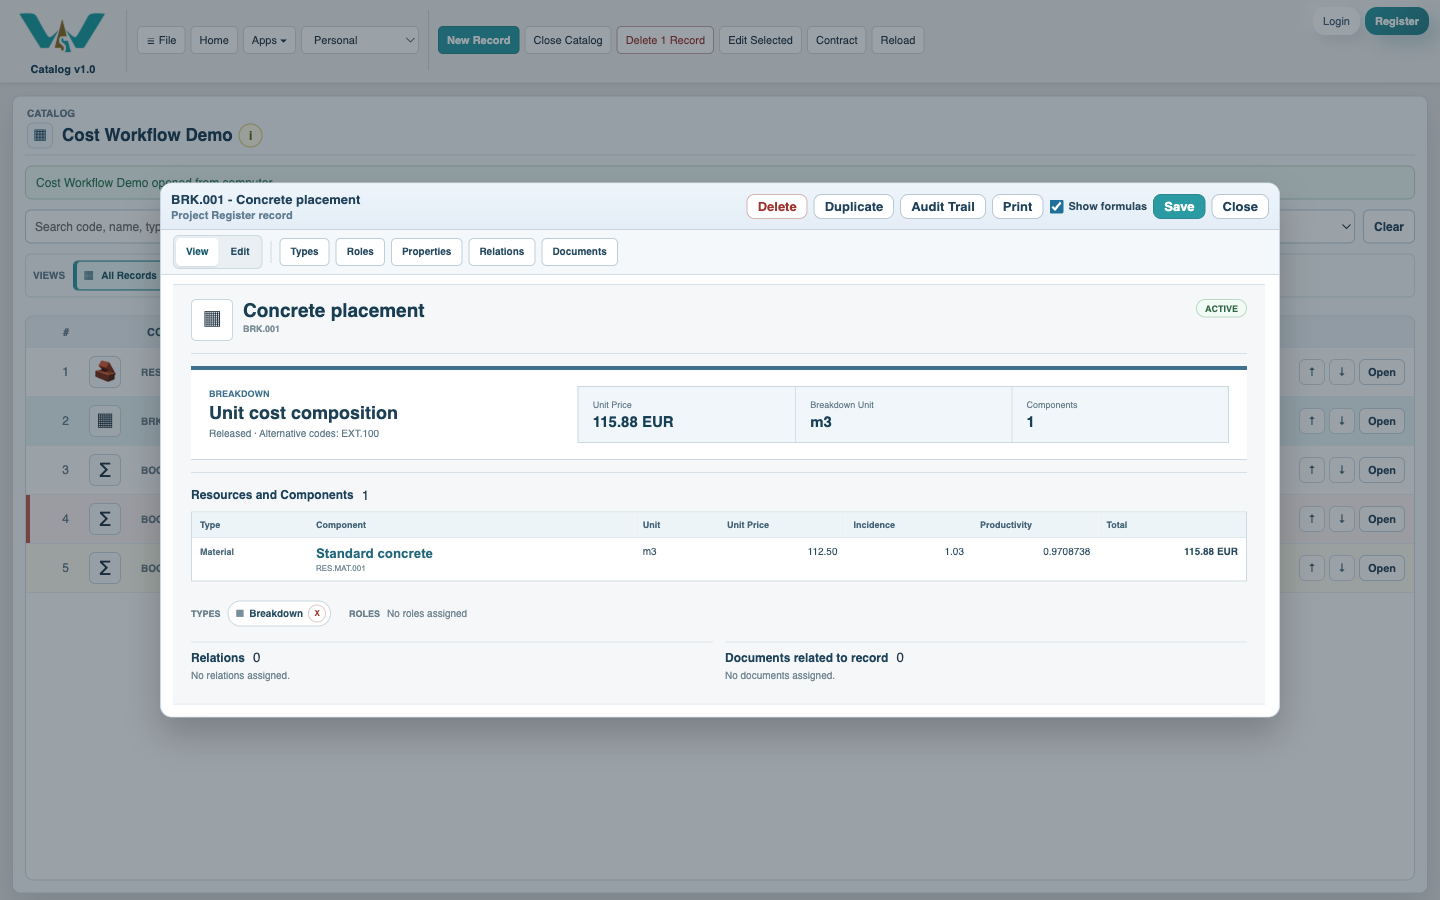The width and height of the screenshot is (1440, 900).
Task: Select the All Records view
Action: coord(120,276)
